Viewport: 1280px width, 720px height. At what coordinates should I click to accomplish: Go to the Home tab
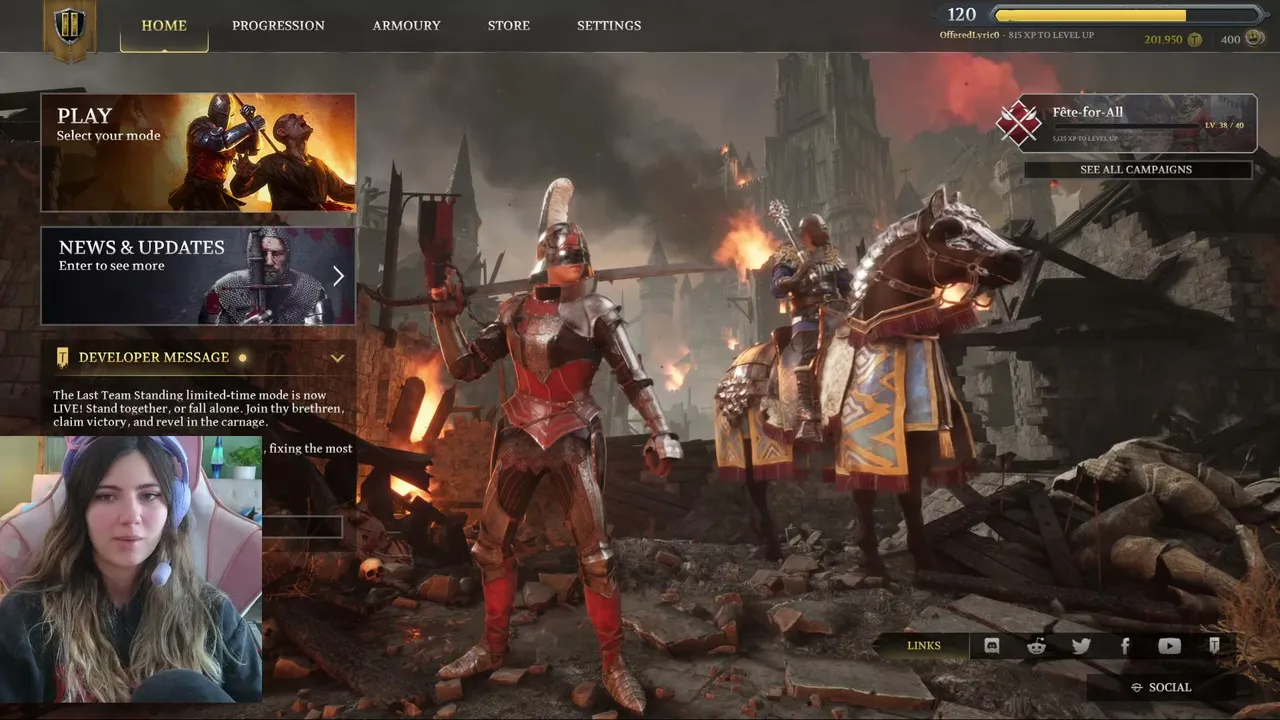[x=164, y=26]
